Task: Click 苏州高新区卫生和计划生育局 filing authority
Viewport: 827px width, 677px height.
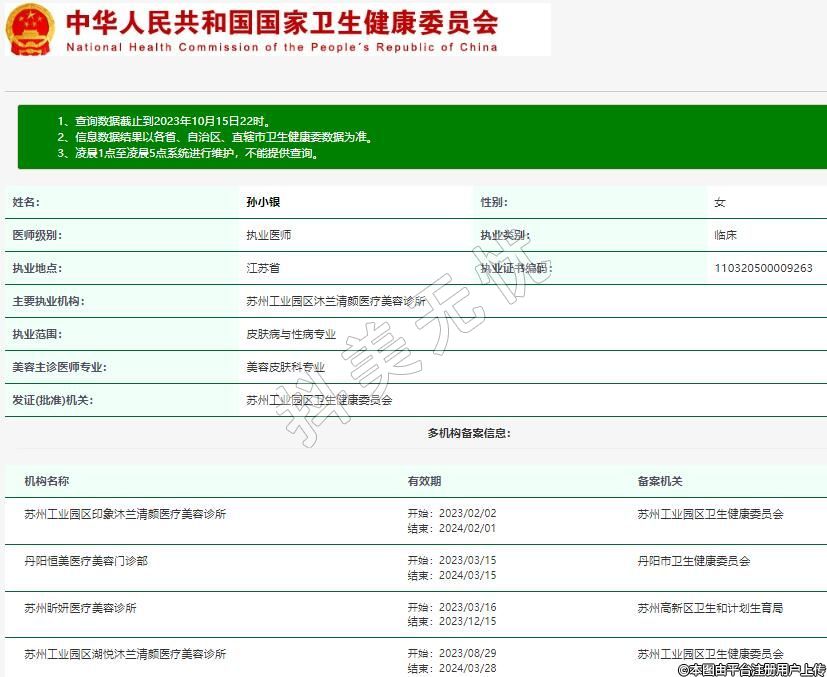Action: coord(710,607)
